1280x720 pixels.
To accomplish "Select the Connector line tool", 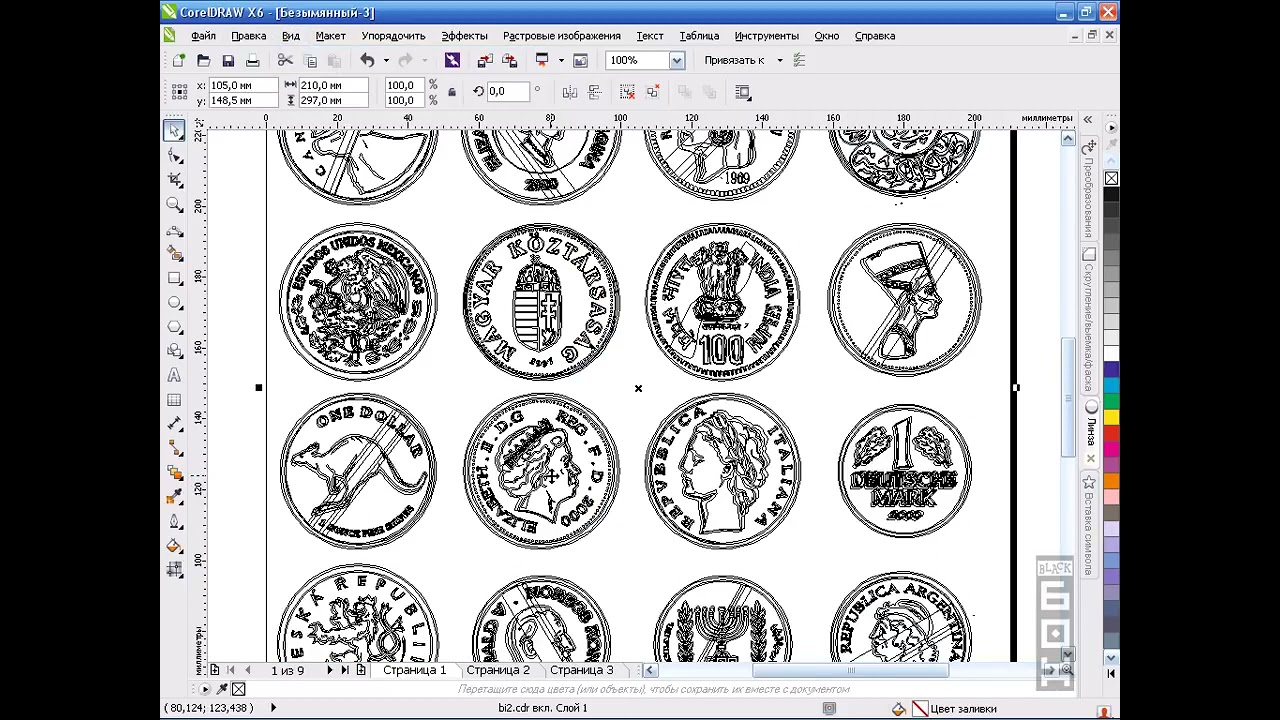I will tap(175, 449).
